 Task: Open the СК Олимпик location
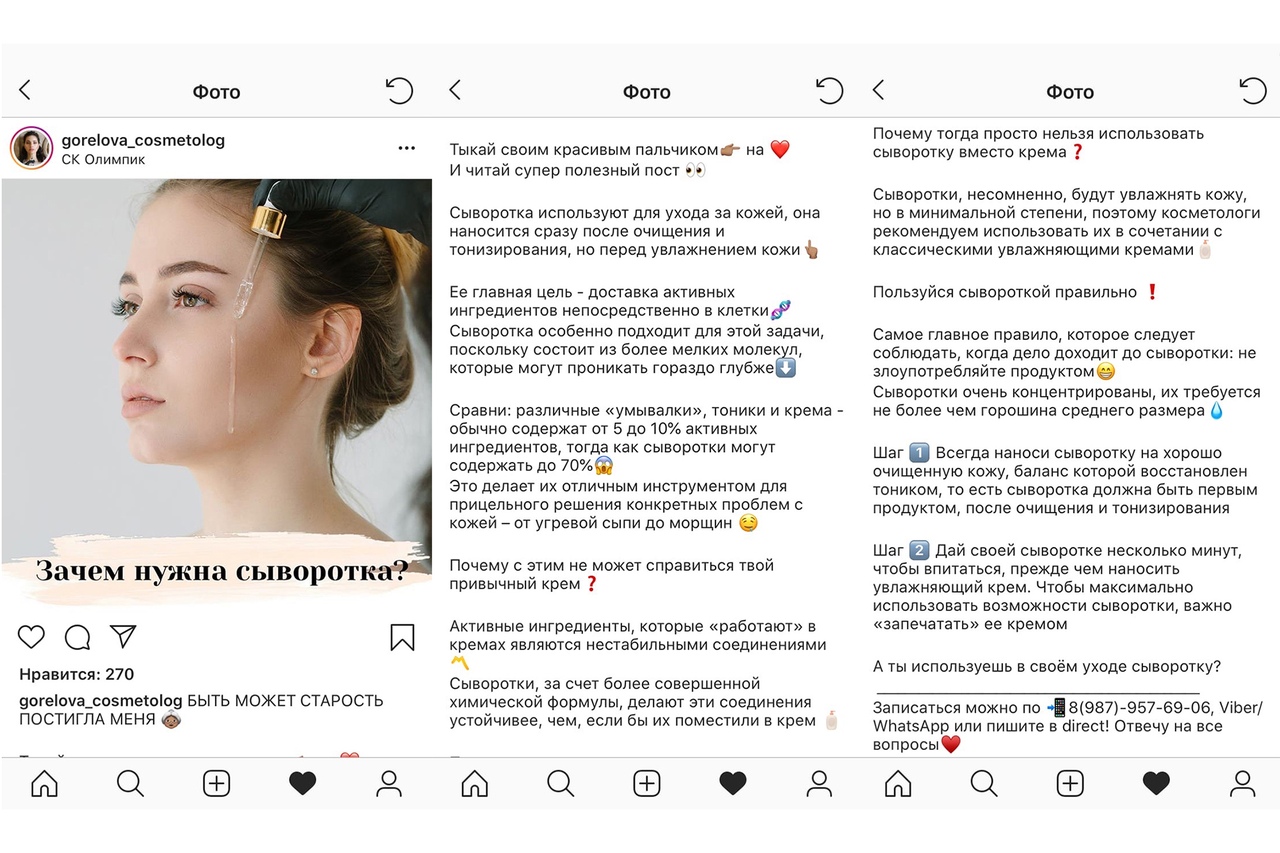(x=103, y=160)
